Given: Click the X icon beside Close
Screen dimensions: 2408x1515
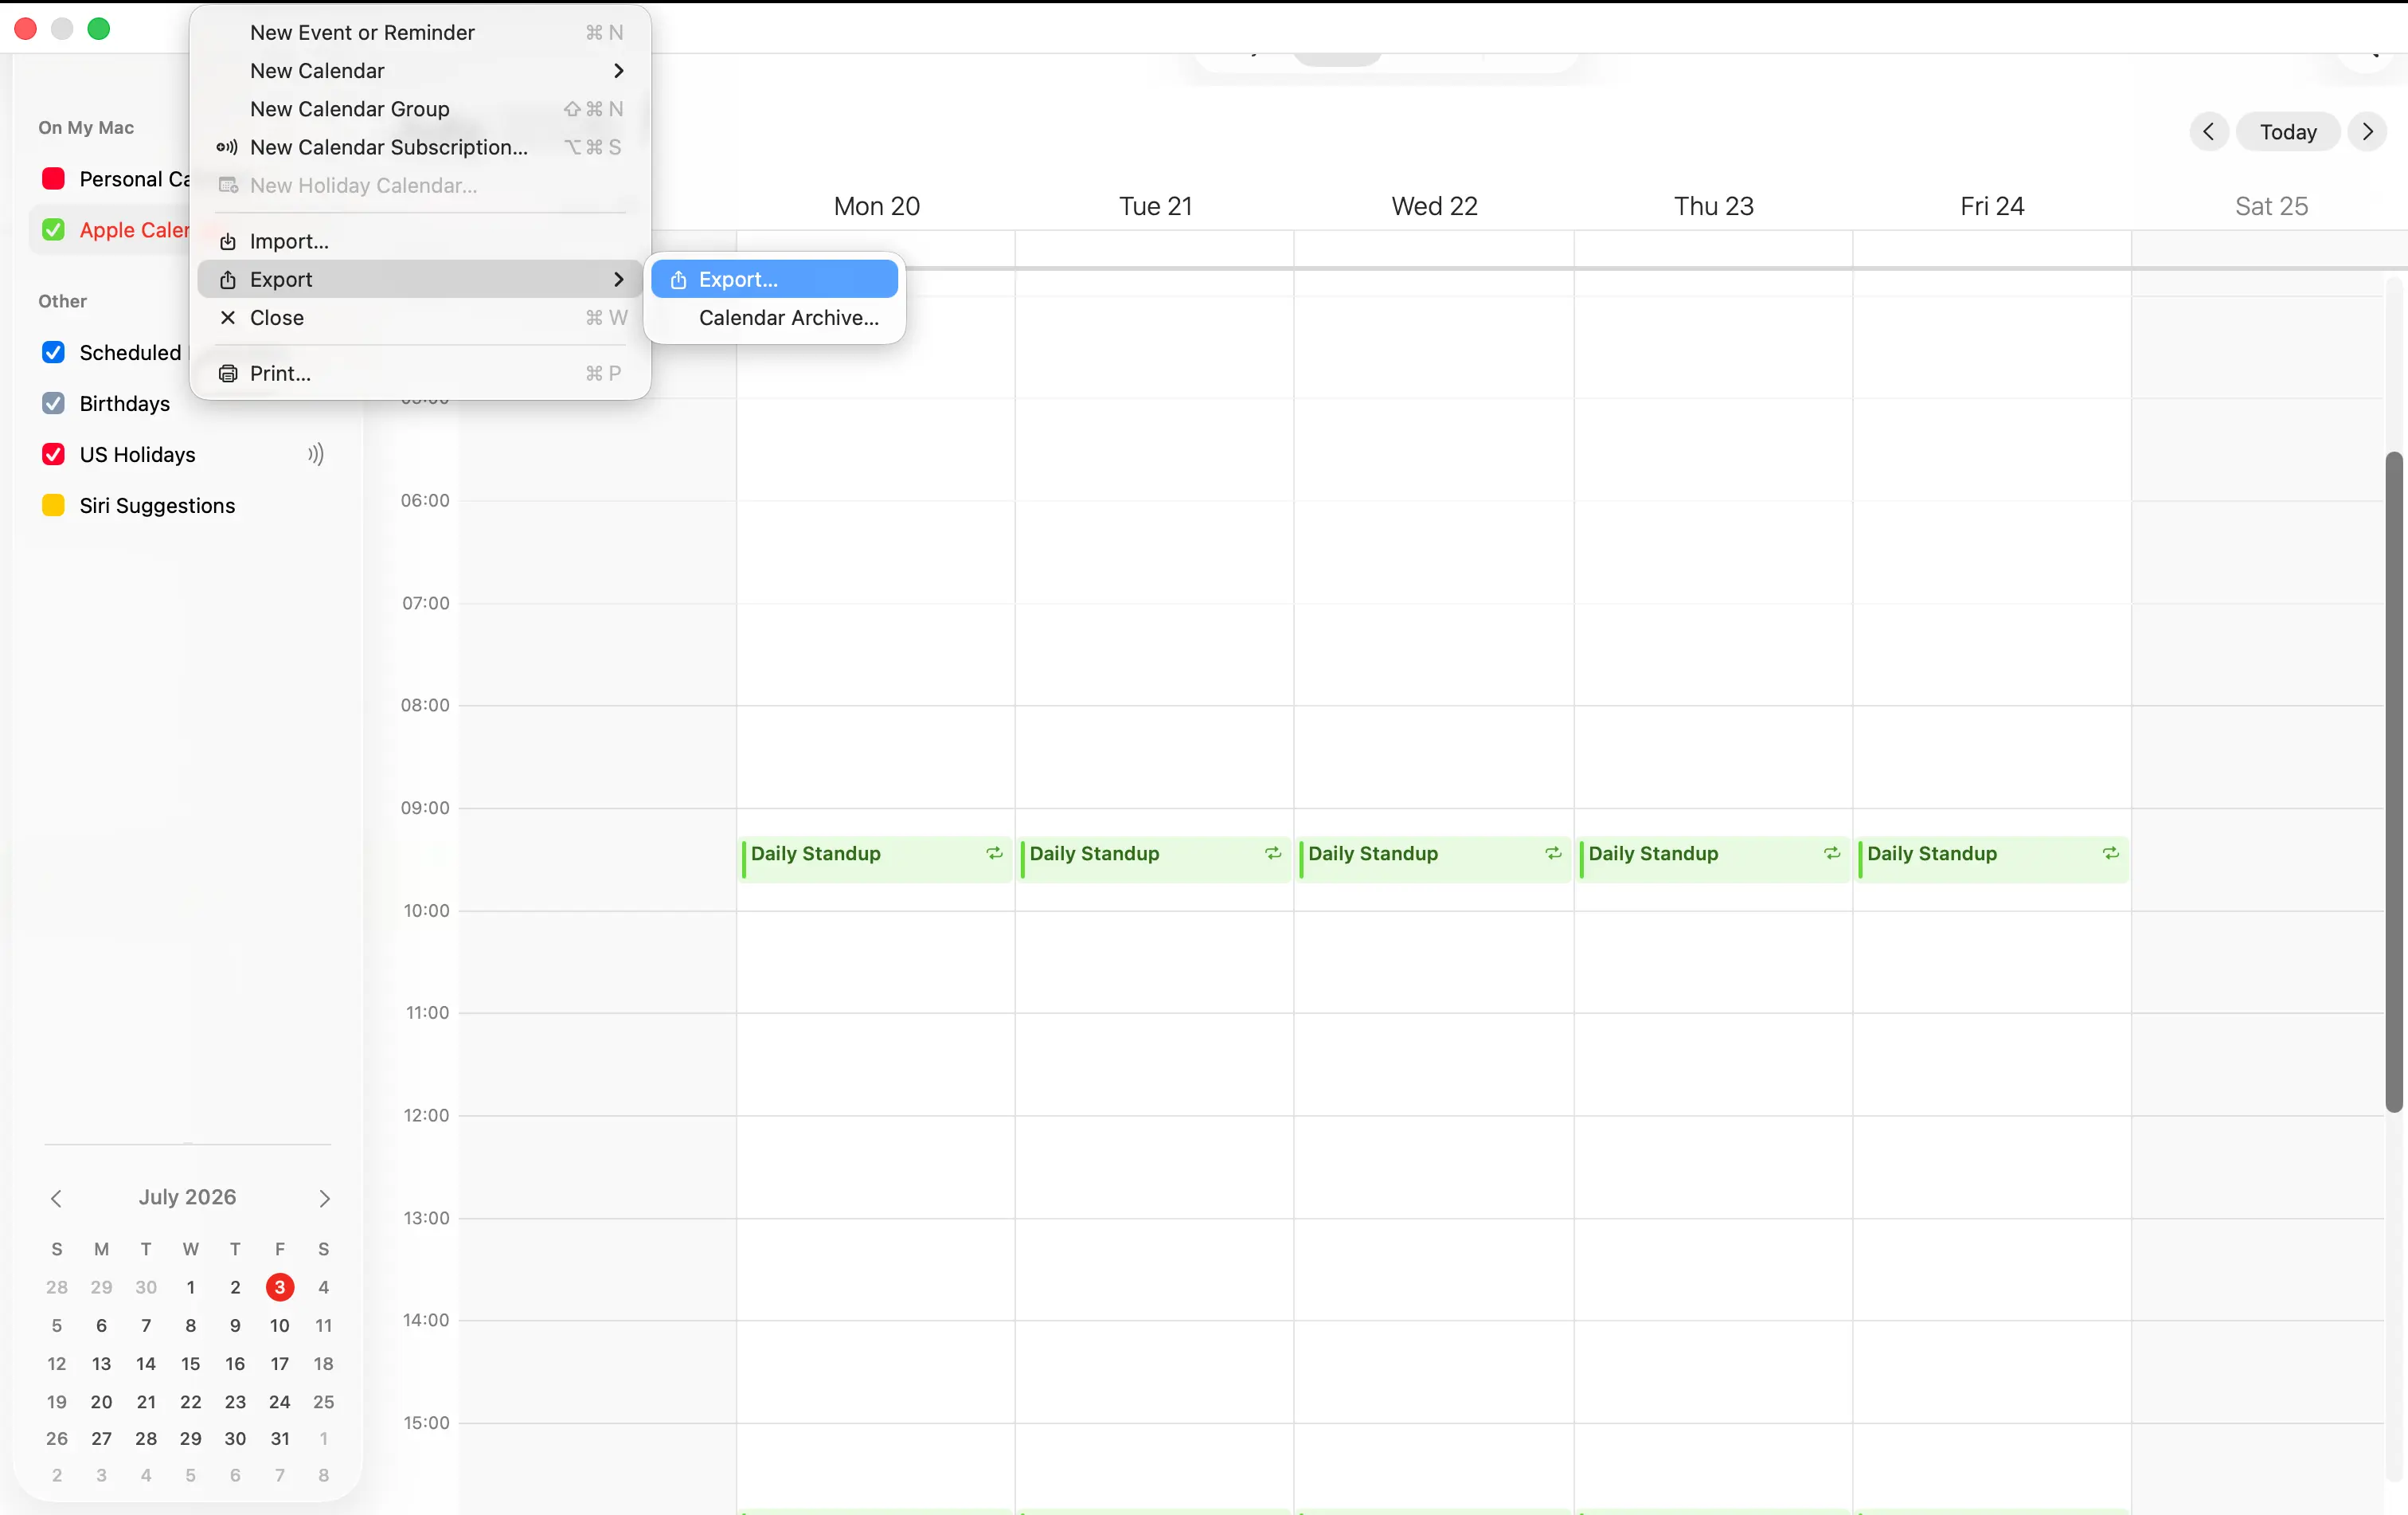Looking at the screenshot, I should 228,318.
